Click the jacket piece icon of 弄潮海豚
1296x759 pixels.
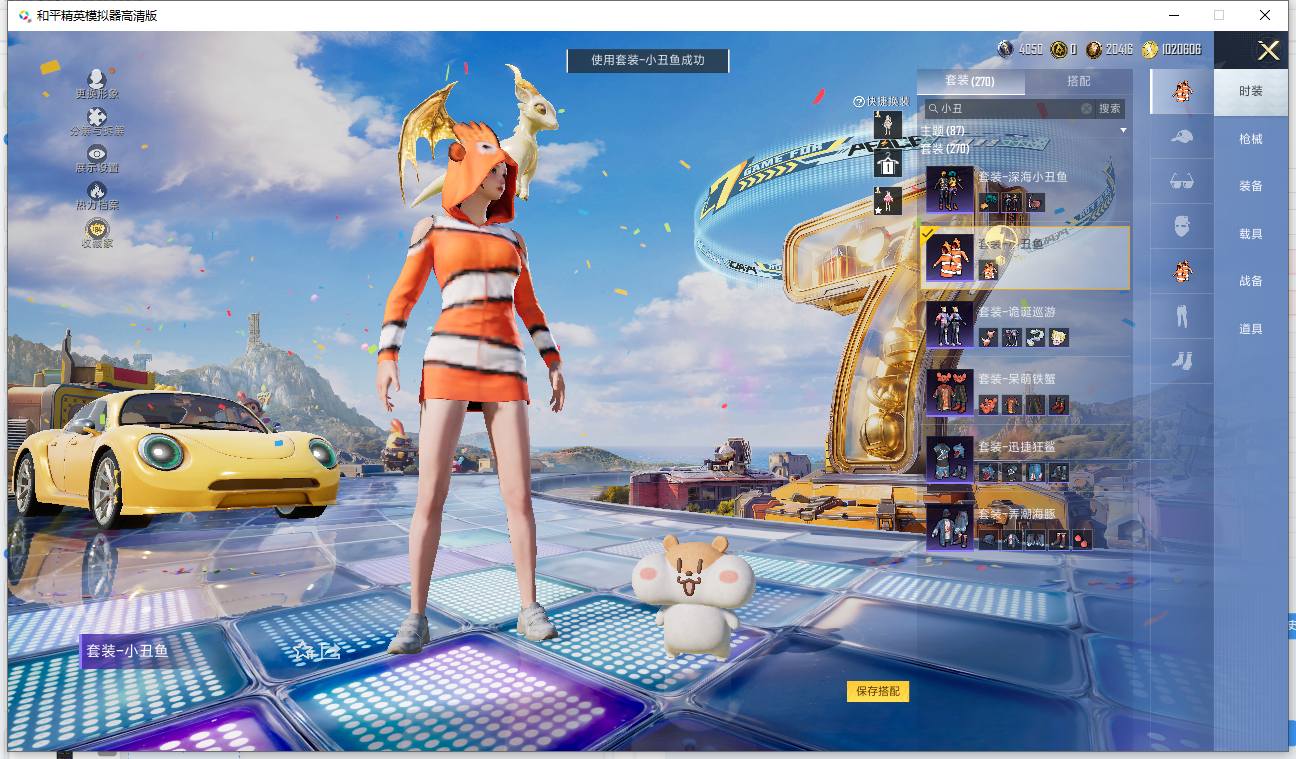coord(1012,540)
